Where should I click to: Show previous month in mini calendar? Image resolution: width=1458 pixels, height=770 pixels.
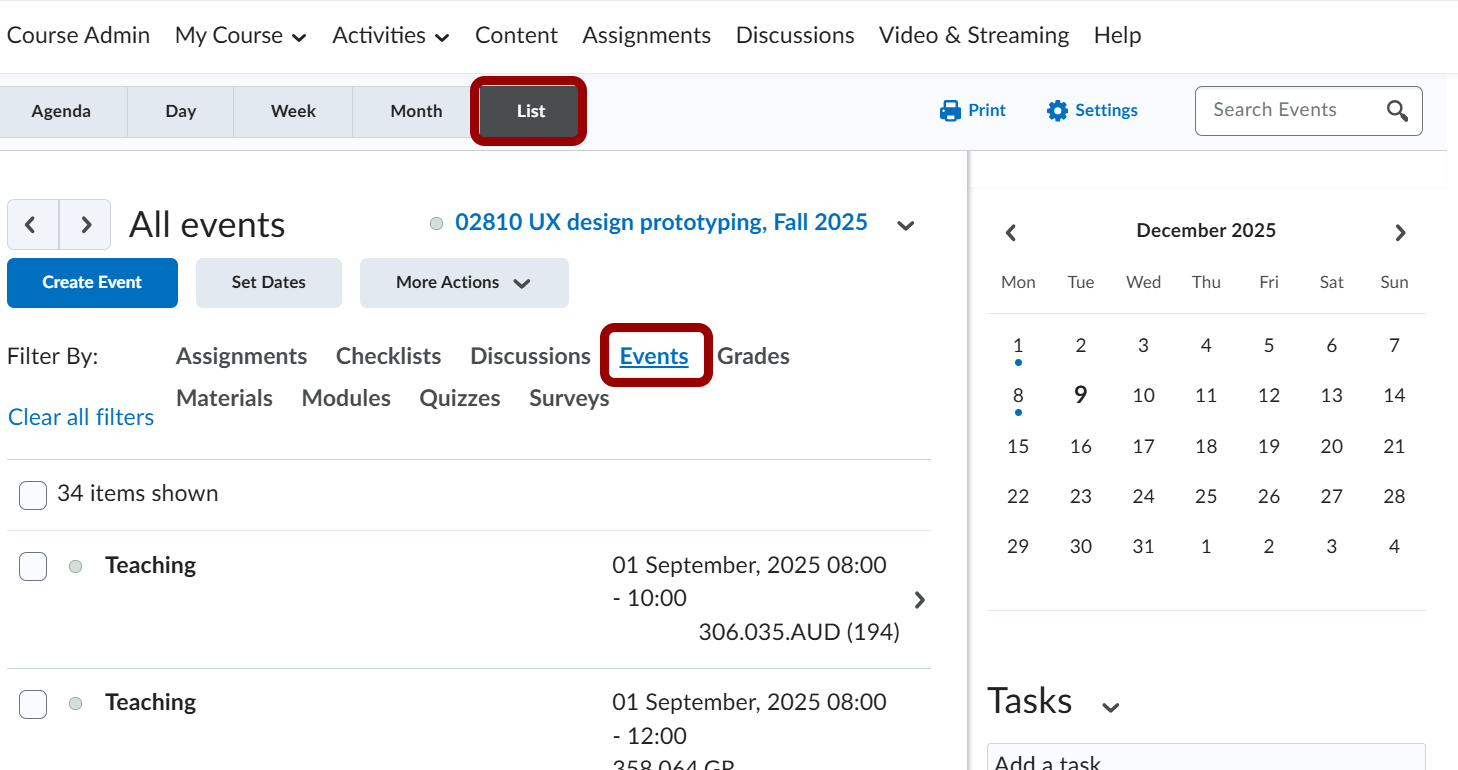point(1011,232)
